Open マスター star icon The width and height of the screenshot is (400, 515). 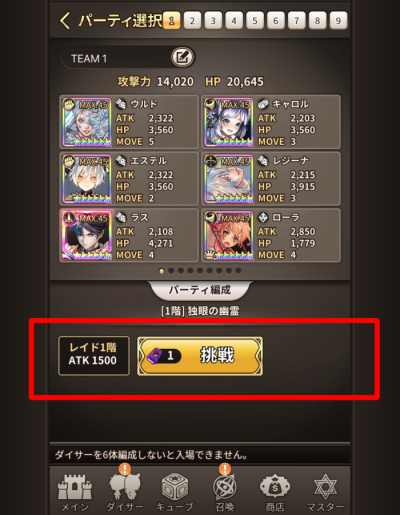(325, 492)
